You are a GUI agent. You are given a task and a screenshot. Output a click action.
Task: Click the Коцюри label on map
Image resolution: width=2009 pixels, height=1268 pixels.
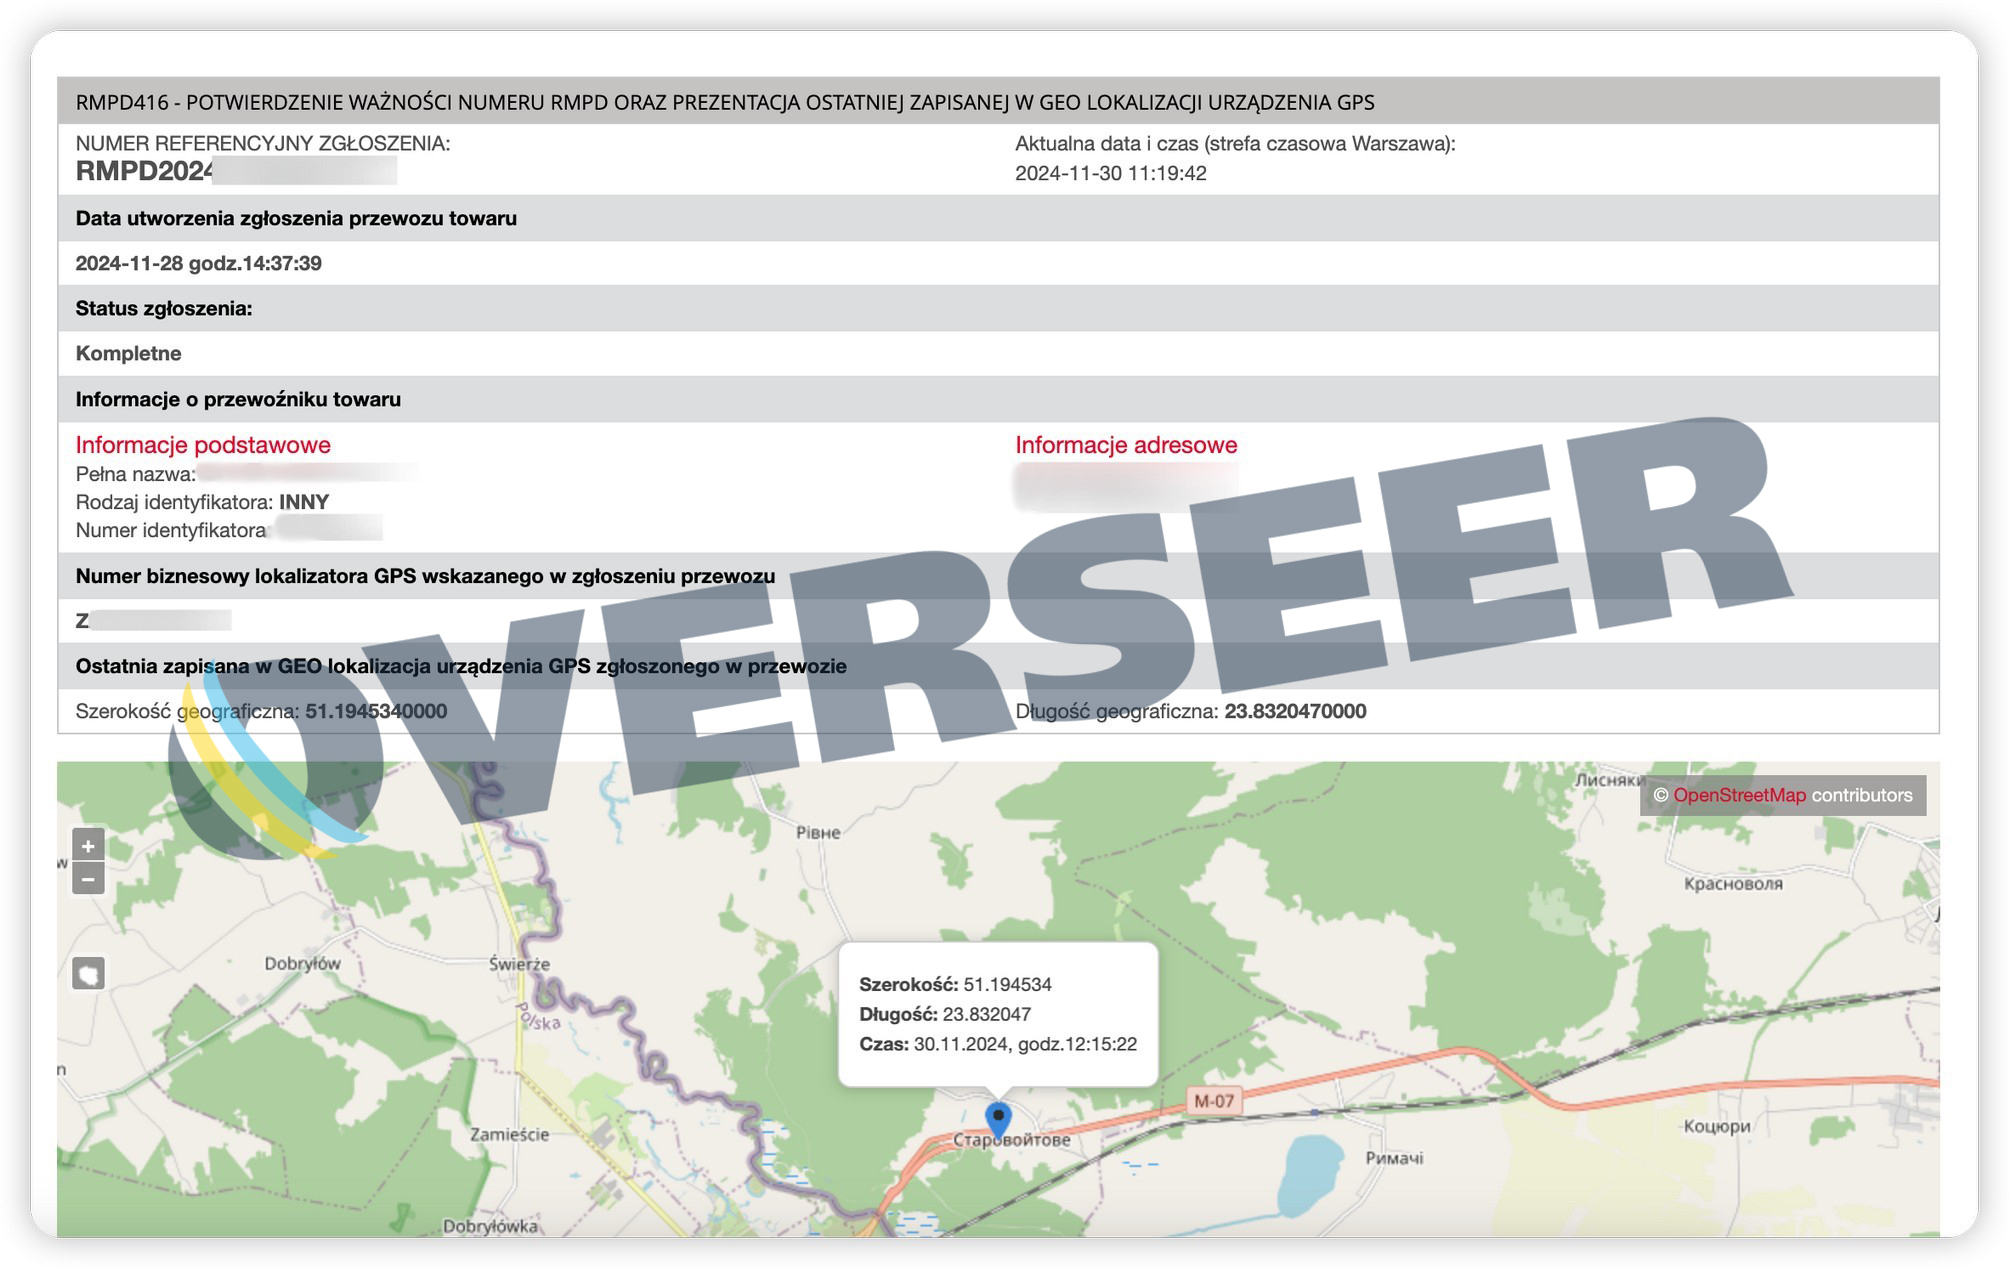1717,1126
